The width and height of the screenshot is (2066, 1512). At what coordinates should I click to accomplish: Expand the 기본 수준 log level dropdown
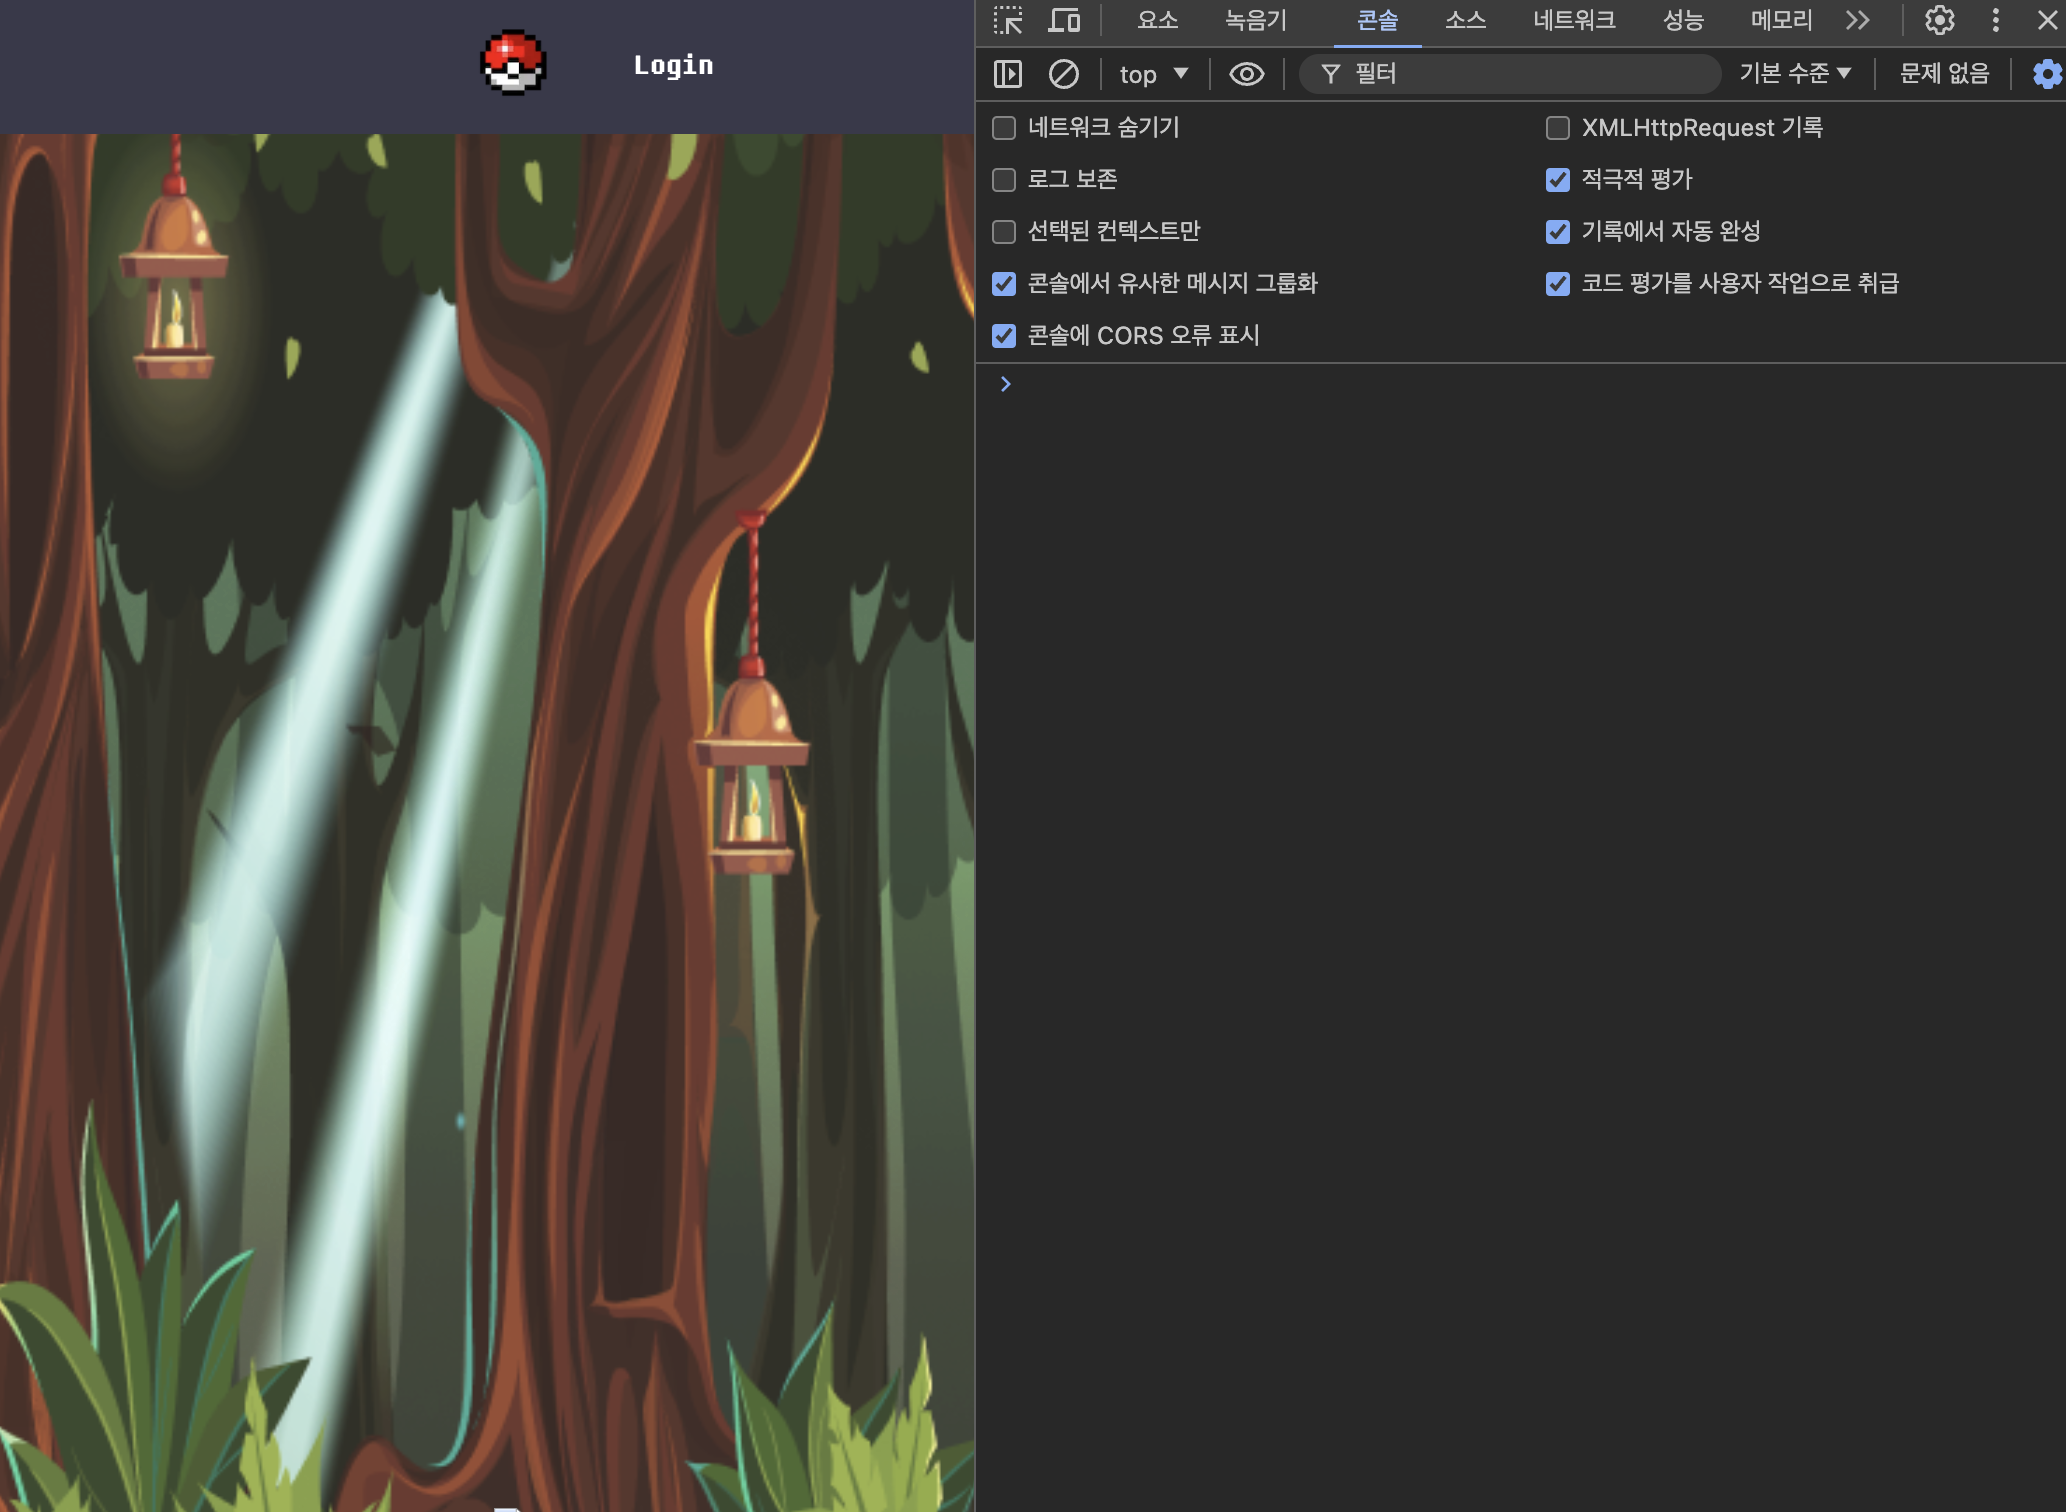tap(1795, 74)
